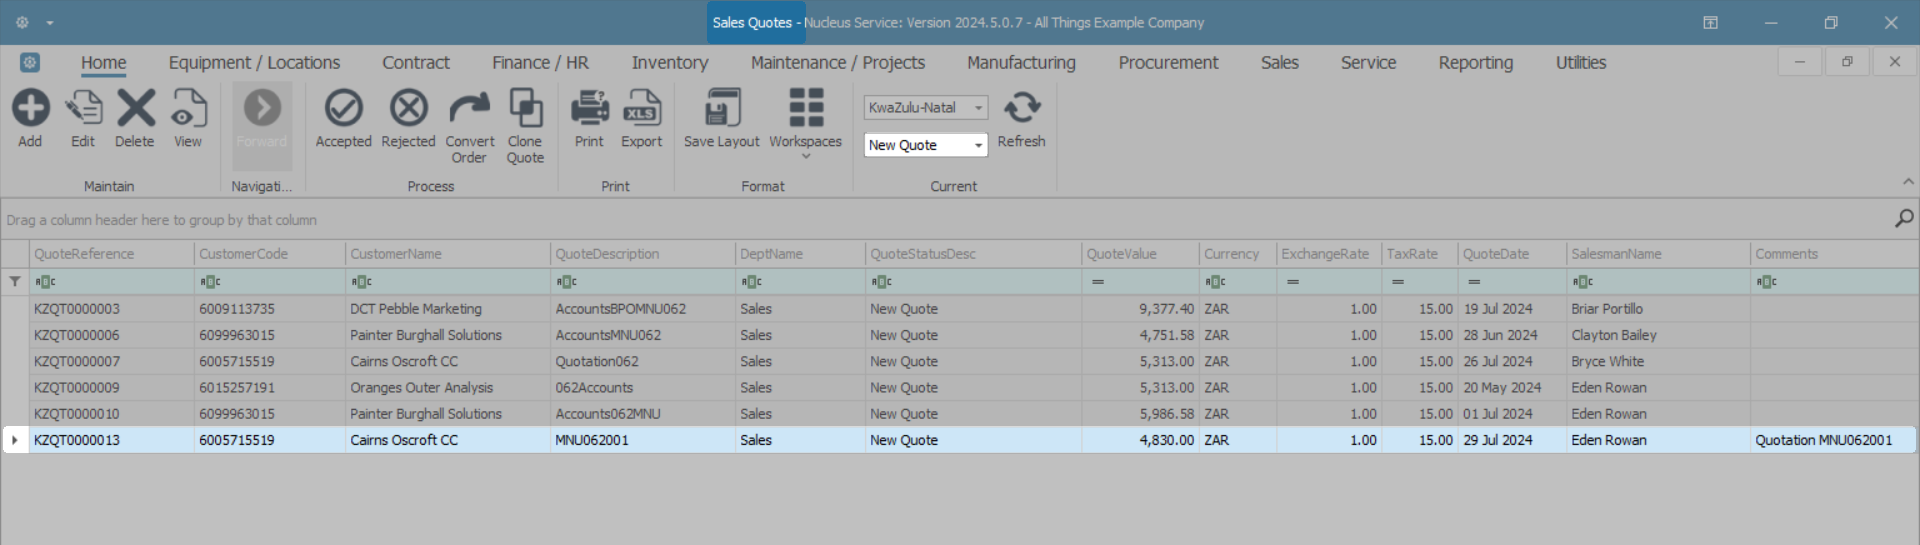Click the CustomerName column header
This screenshot has height=545, width=1920.
[x=396, y=254]
